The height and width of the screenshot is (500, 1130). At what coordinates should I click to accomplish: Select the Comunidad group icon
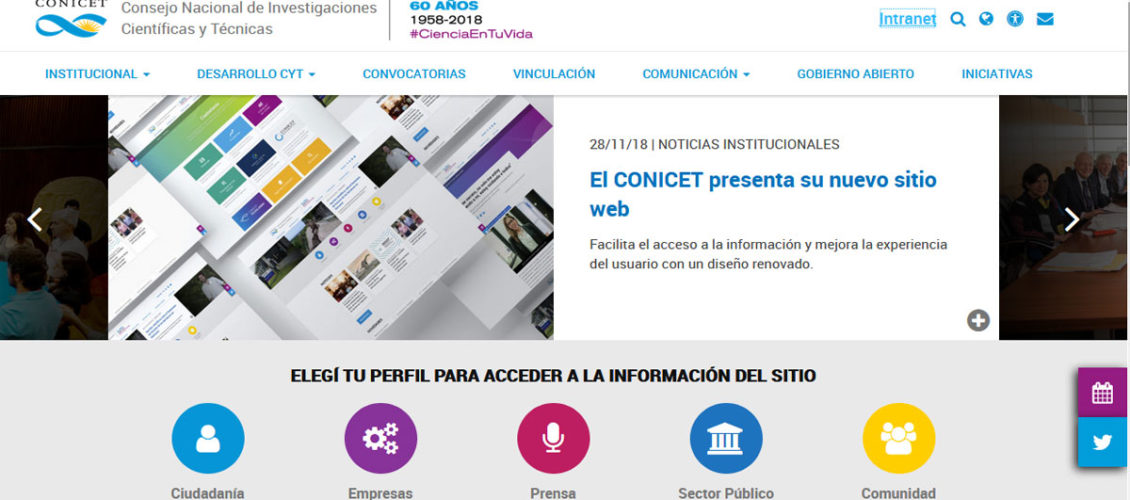[x=899, y=438]
